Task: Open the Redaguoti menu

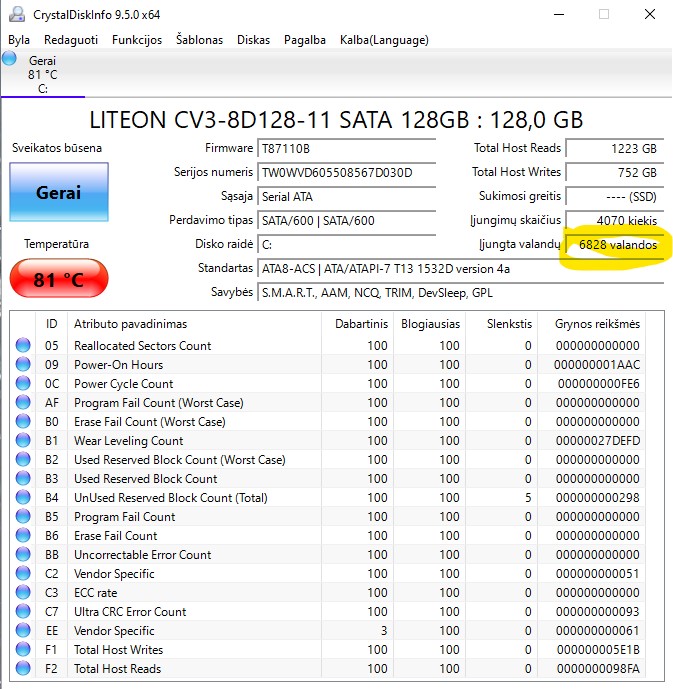Action: [71, 40]
